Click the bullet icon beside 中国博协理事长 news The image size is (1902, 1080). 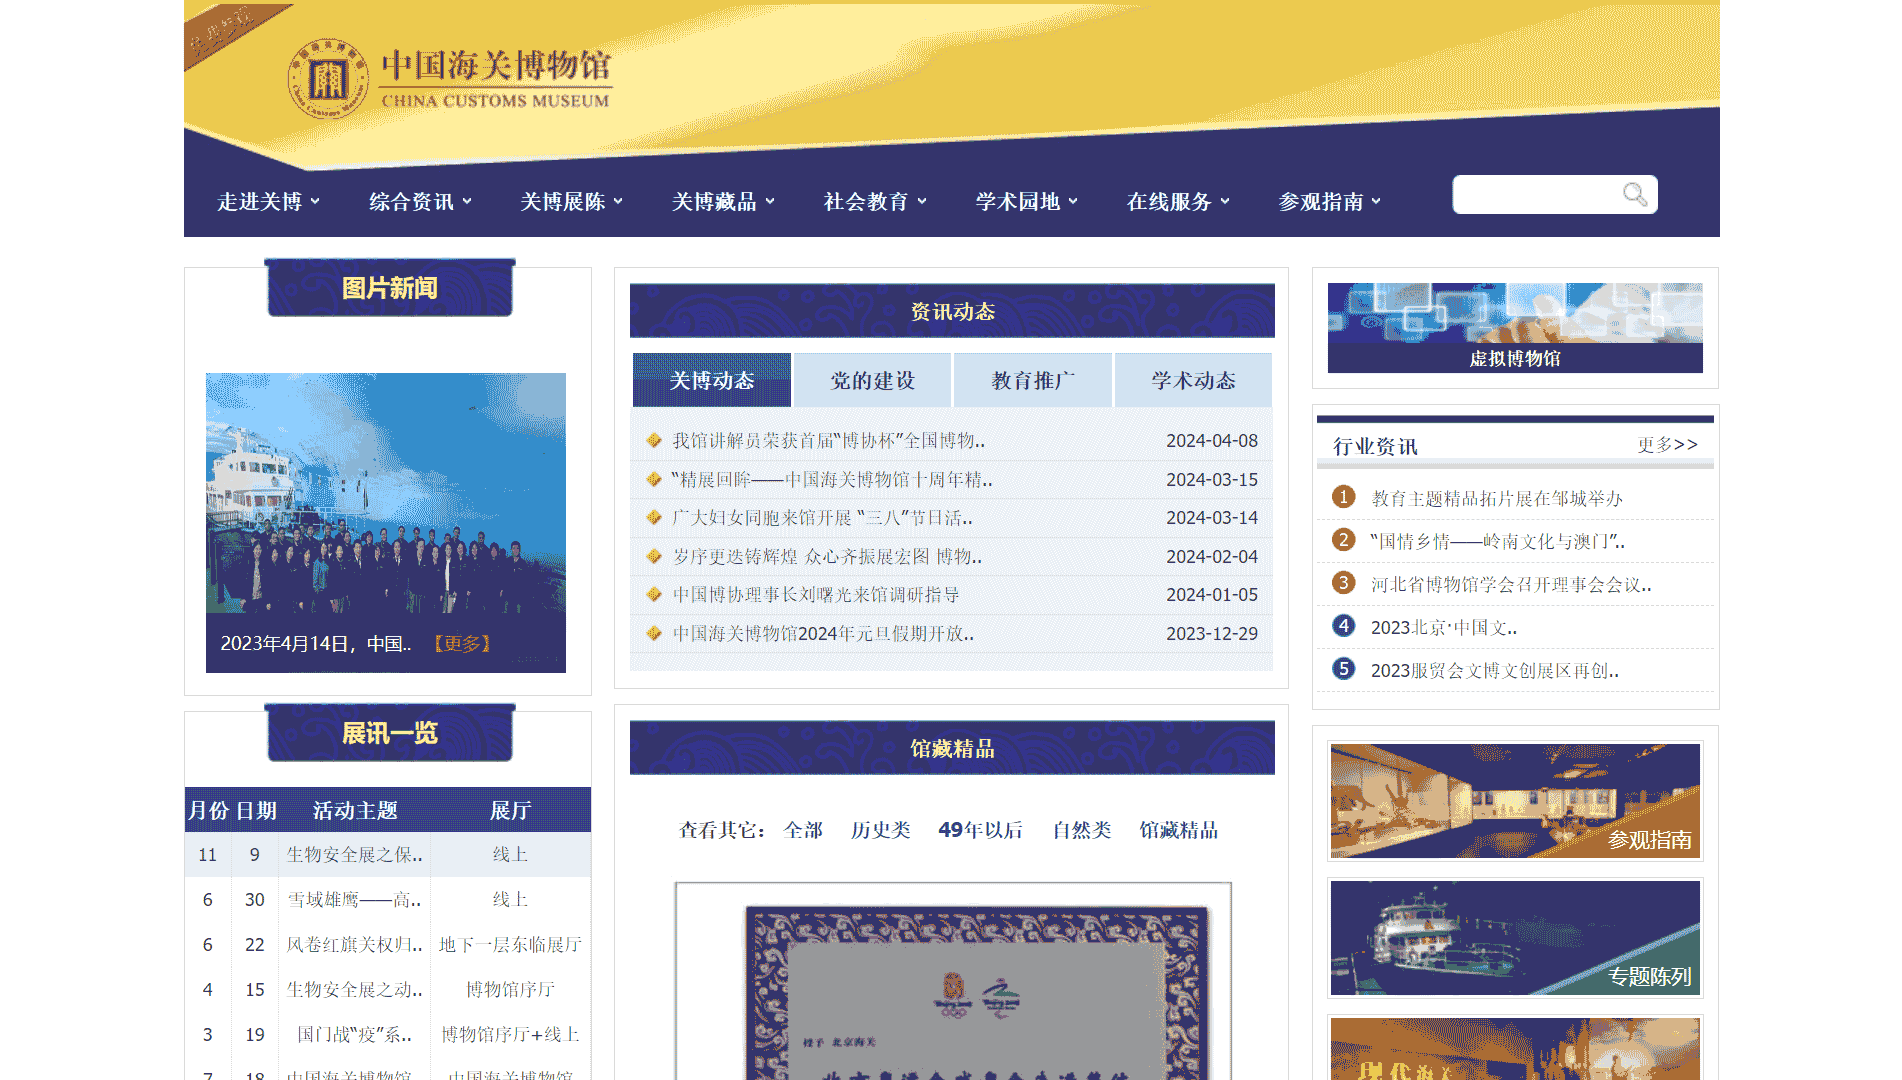coord(654,594)
